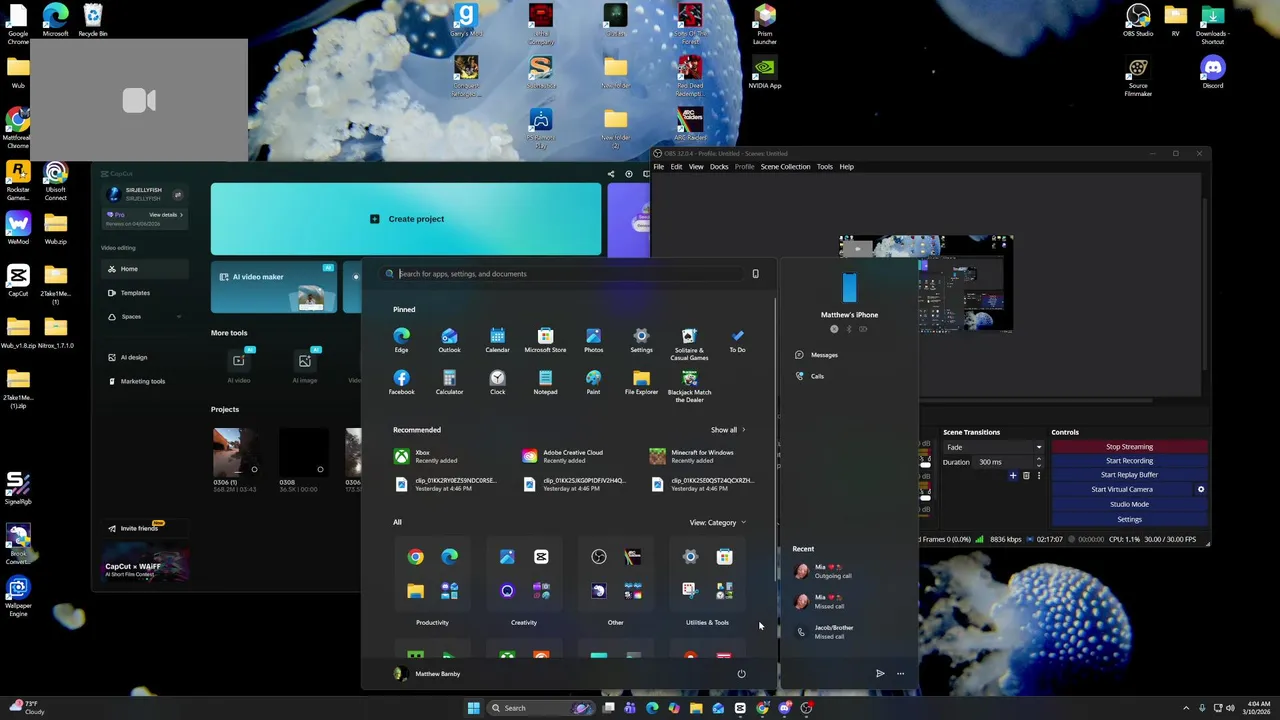Open OBS Scene Collection menu
The width and height of the screenshot is (1280, 720).
(x=785, y=167)
